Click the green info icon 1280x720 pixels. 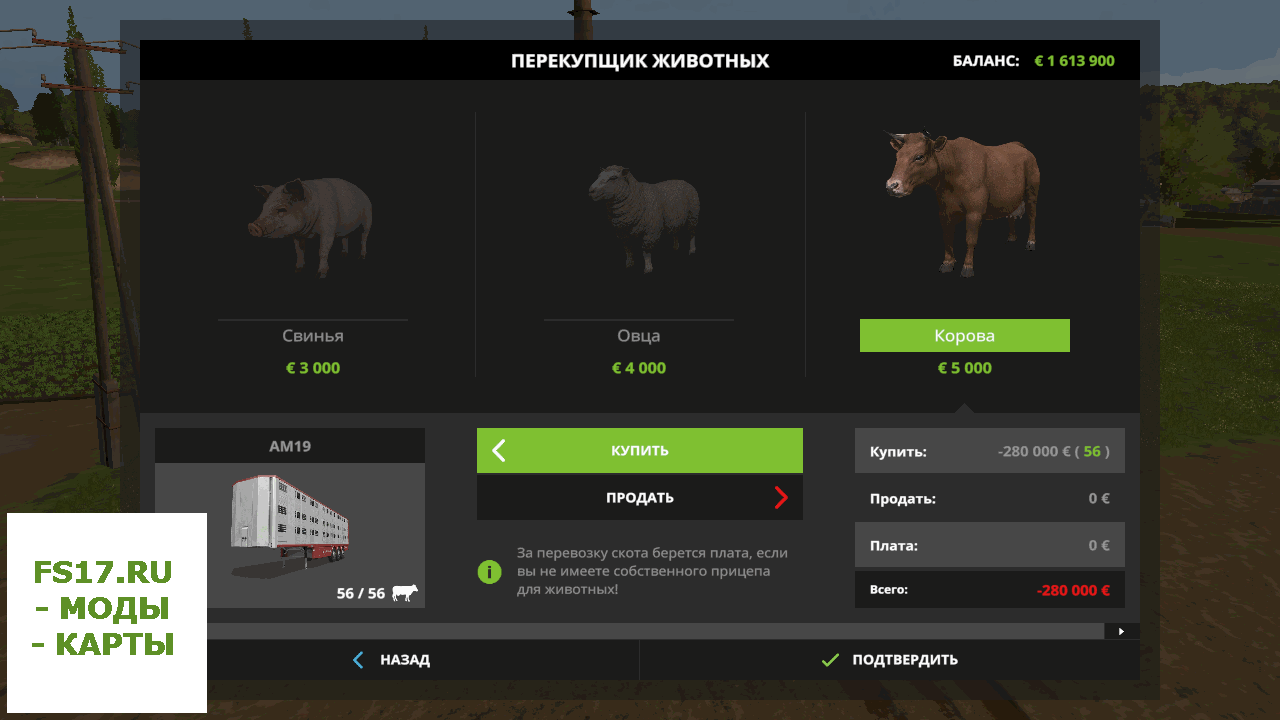(x=489, y=571)
